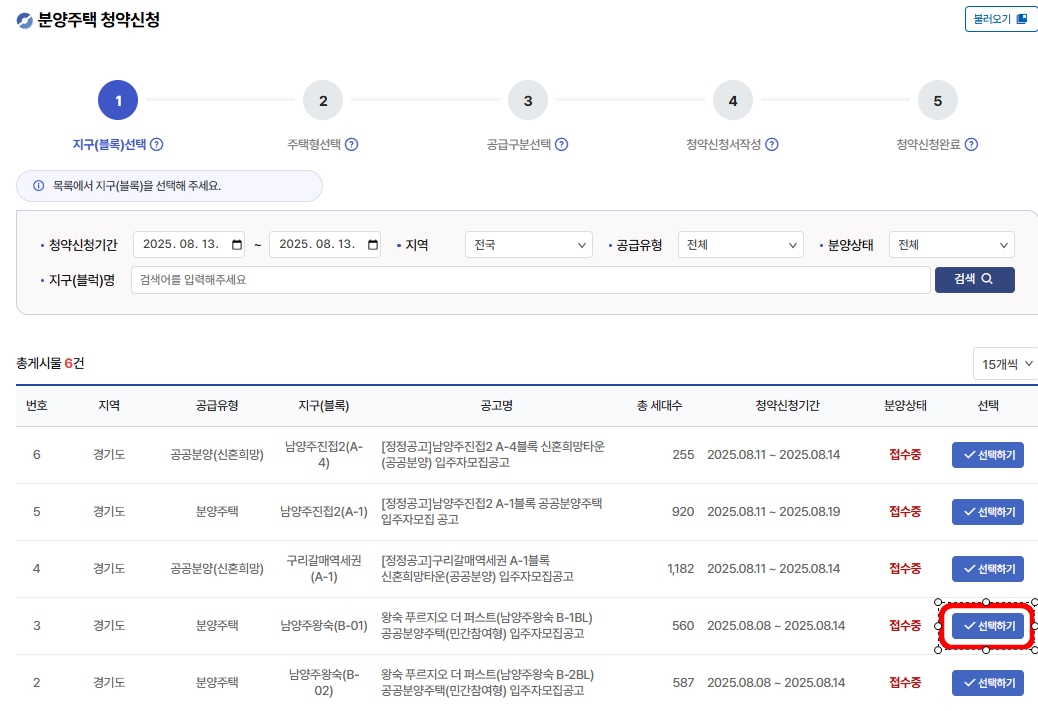Screen dimensions: 1038x711
Task: Click announcement title 왕숙 푸르지오 더 퍼스트 B-1BL
Action: (487, 626)
